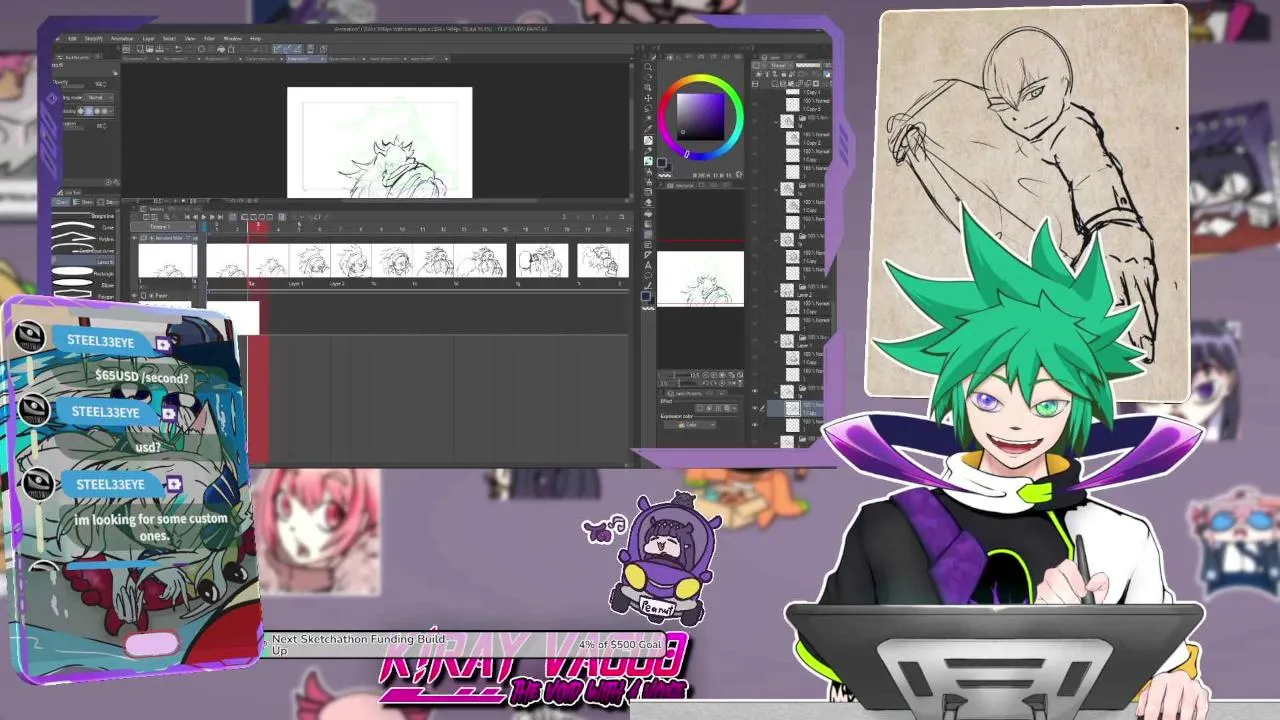Select the Pen tool in toolbar
The height and width of the screenshot is (720, 1280).
648,140
